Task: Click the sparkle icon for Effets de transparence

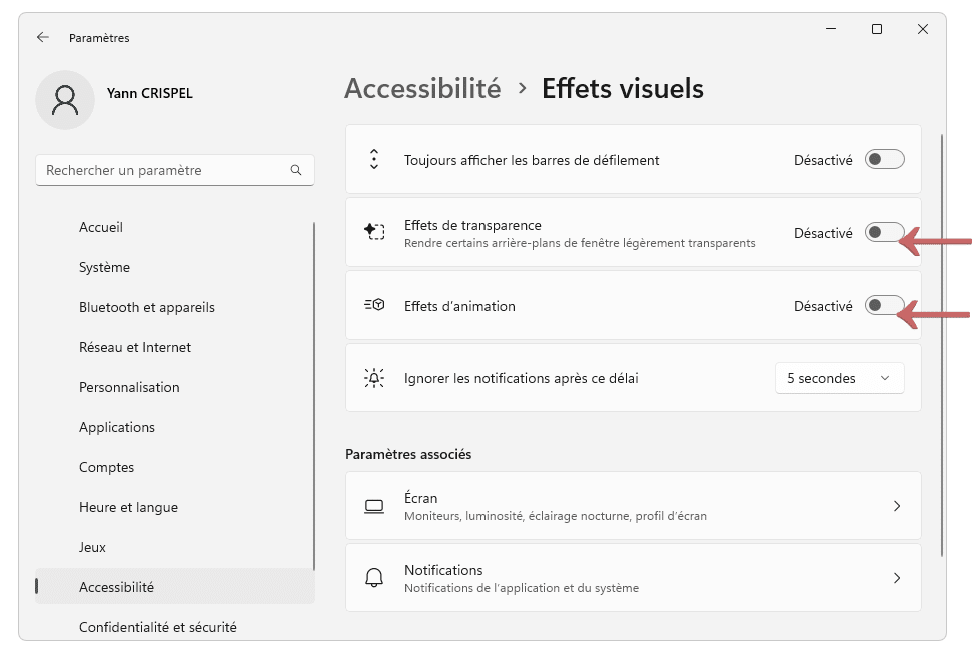Action: pos(374,232)
